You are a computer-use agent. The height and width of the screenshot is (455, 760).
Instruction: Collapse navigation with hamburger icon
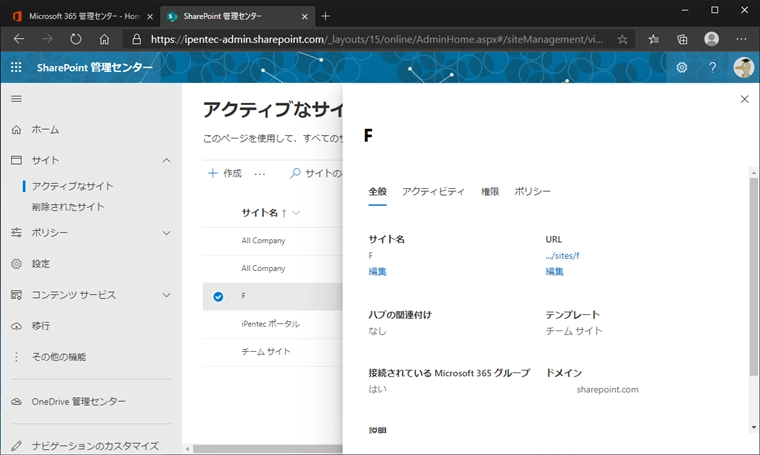[x=16, y=99]
